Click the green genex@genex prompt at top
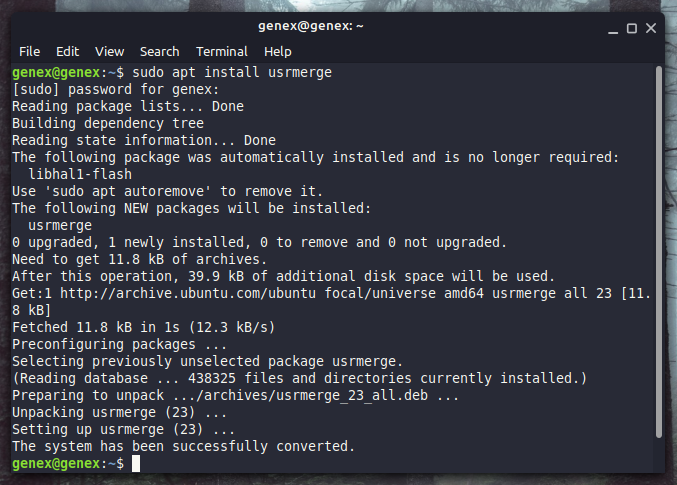 [x=56, y=73]
